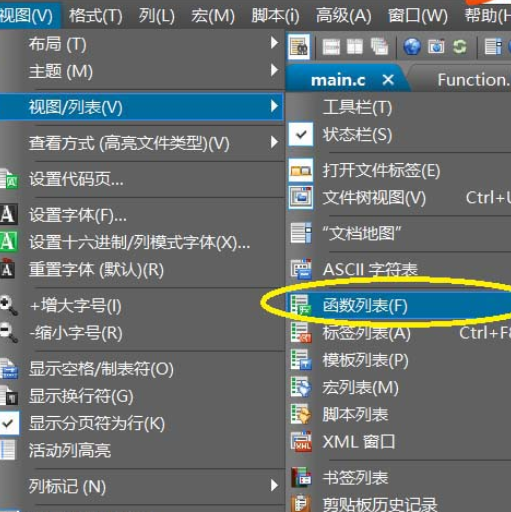The width and height of the screenshot is (511, 512).
Task: Click the globe browser toolbar icon
Action: (412, 46)
